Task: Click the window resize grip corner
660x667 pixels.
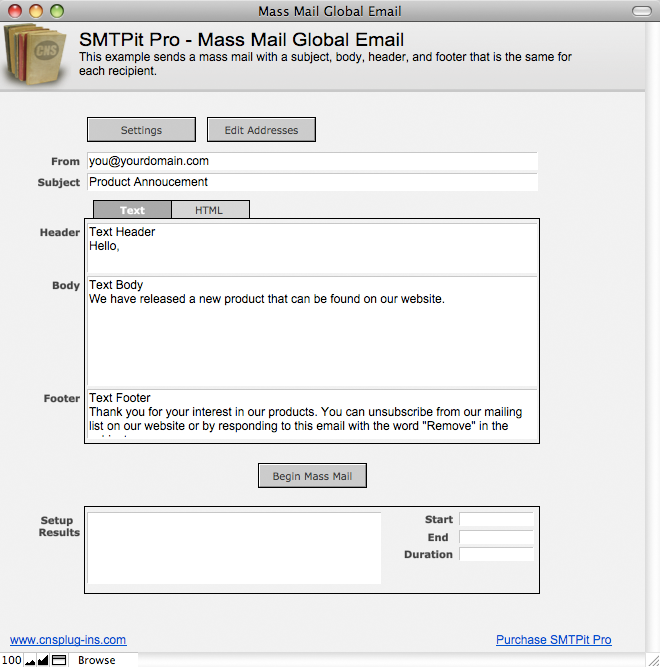Action: point(653,660)
